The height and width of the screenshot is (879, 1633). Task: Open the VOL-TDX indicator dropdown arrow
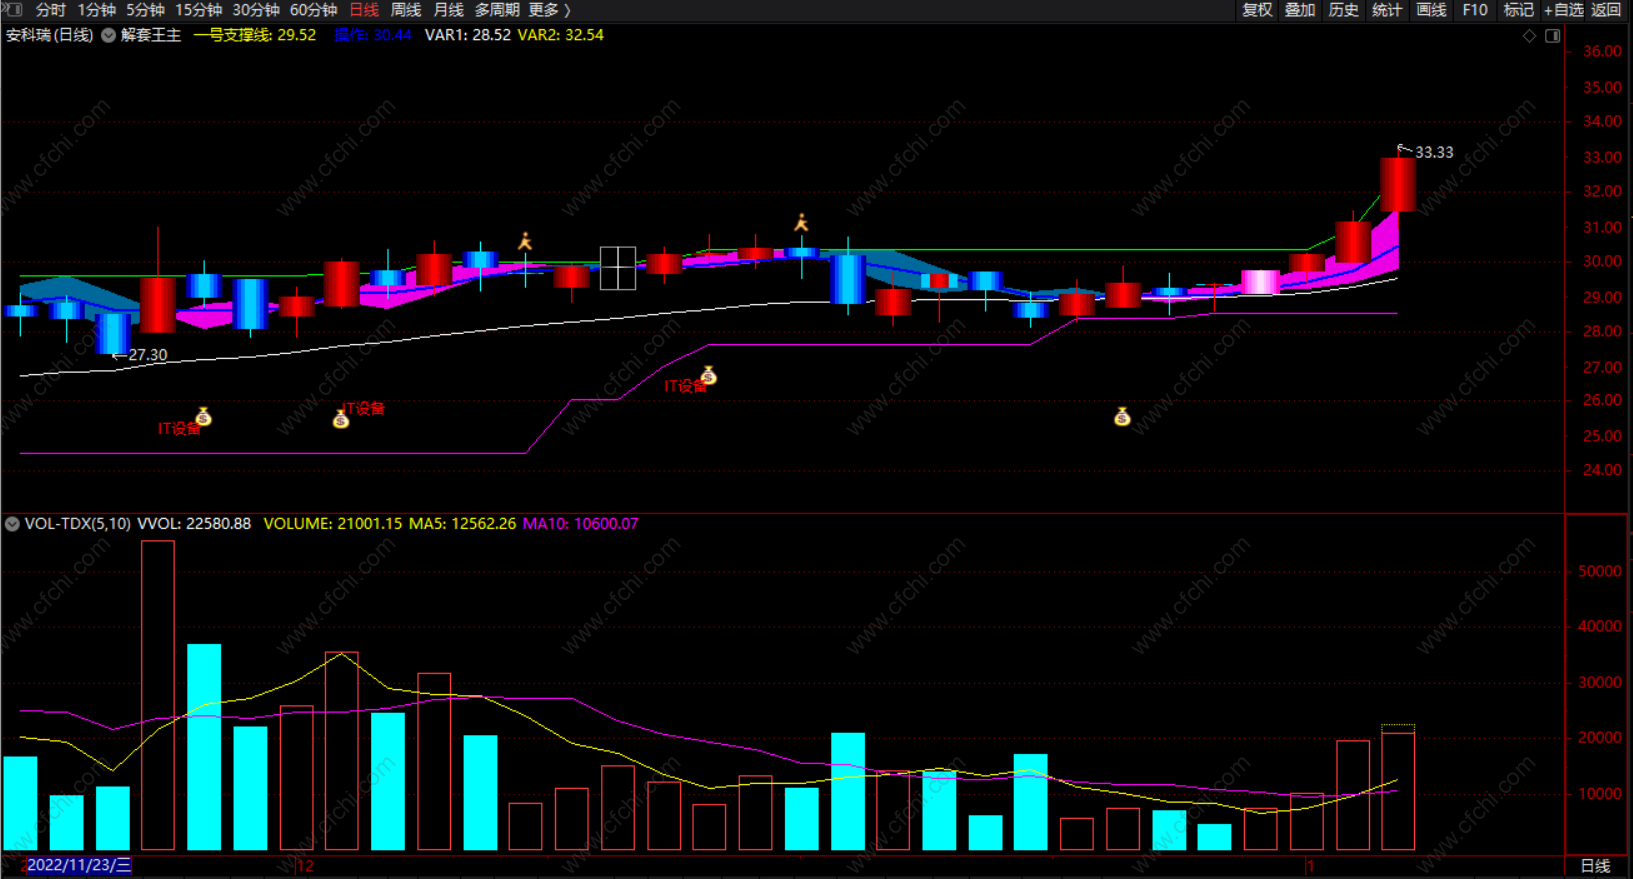click(12, 524)
